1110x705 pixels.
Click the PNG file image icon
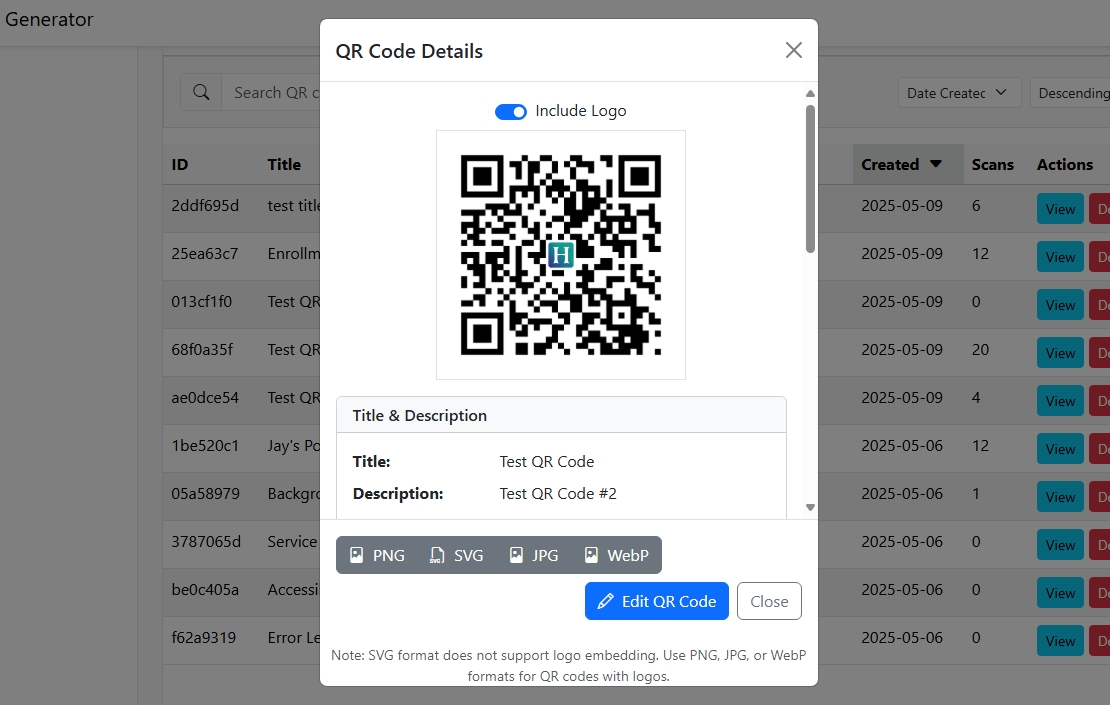coord(357,556)
